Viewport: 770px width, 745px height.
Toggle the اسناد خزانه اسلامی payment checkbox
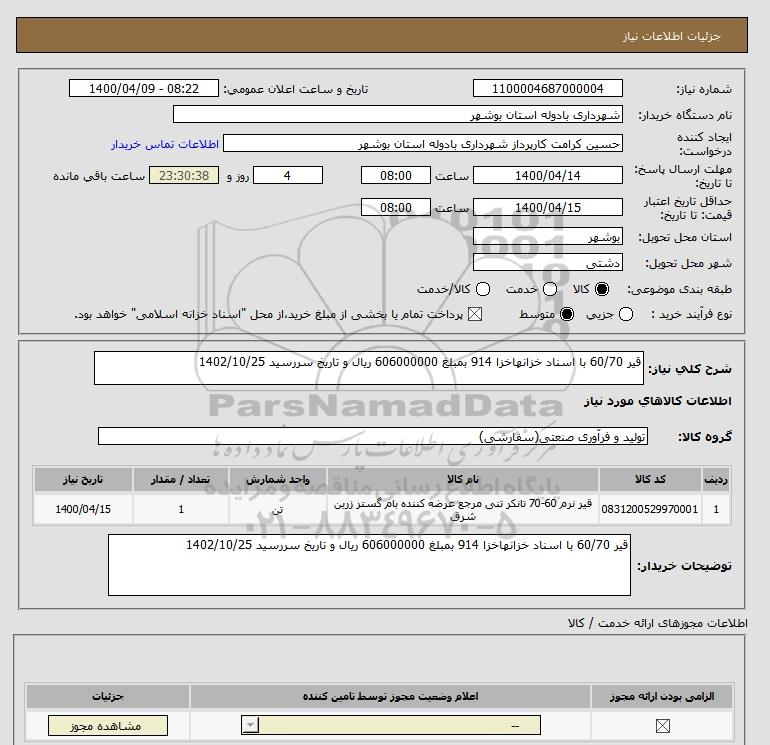point(475,314)
